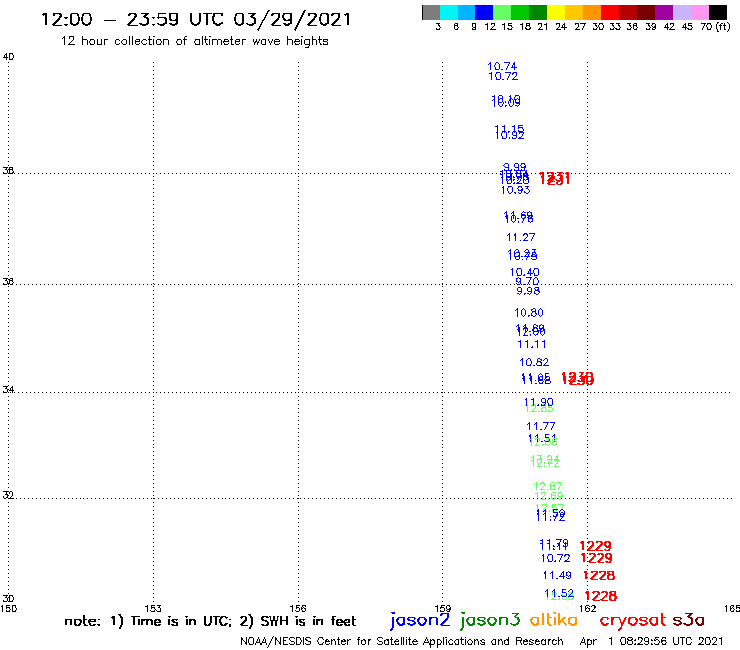Image resolution: width=740 pixels, height=650 pixels.
Task: Click the 'jason3' satellite legend label
Action: pyautogui.click(x=490, y=620)
